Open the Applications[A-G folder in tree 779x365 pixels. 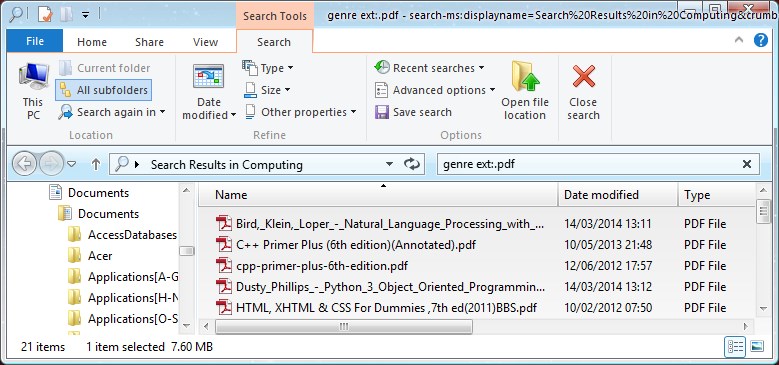(133, 277)
